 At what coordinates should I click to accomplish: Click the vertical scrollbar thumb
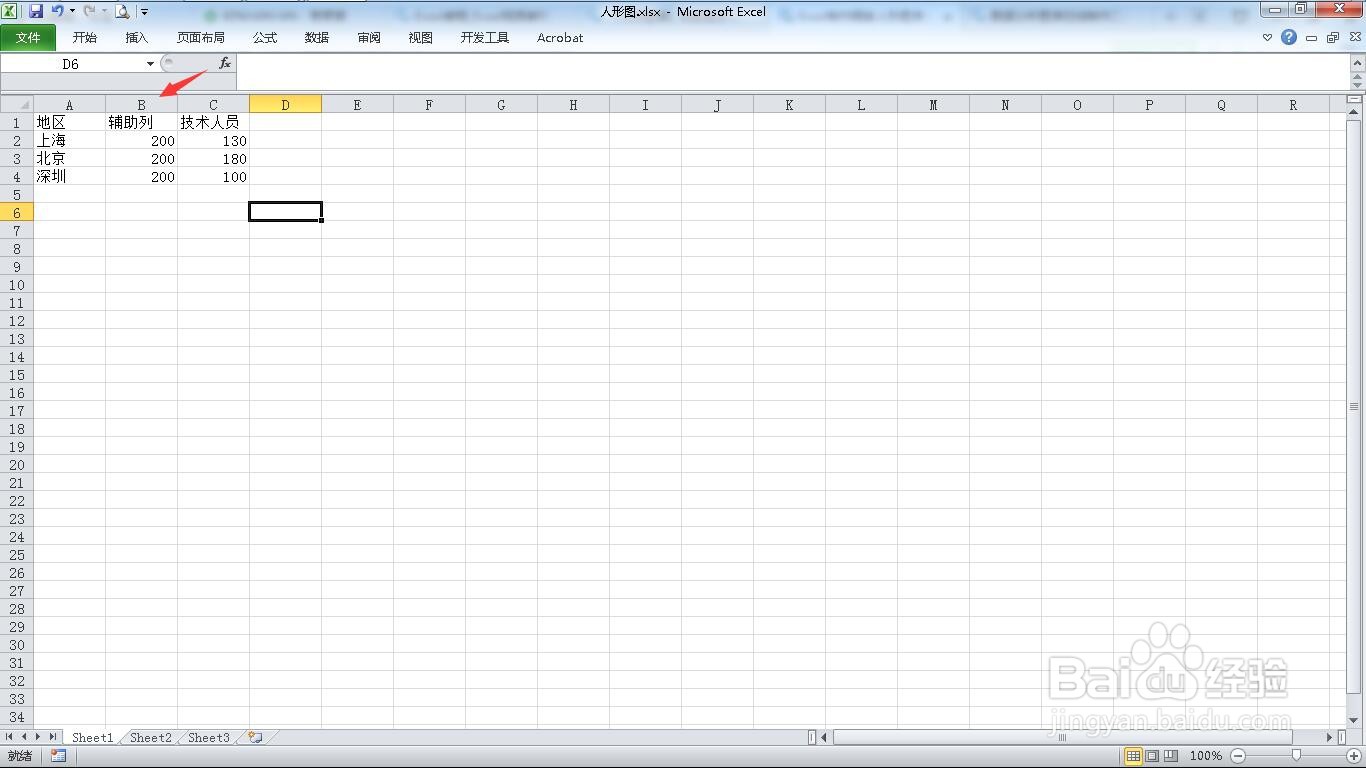click(1355, 406)
